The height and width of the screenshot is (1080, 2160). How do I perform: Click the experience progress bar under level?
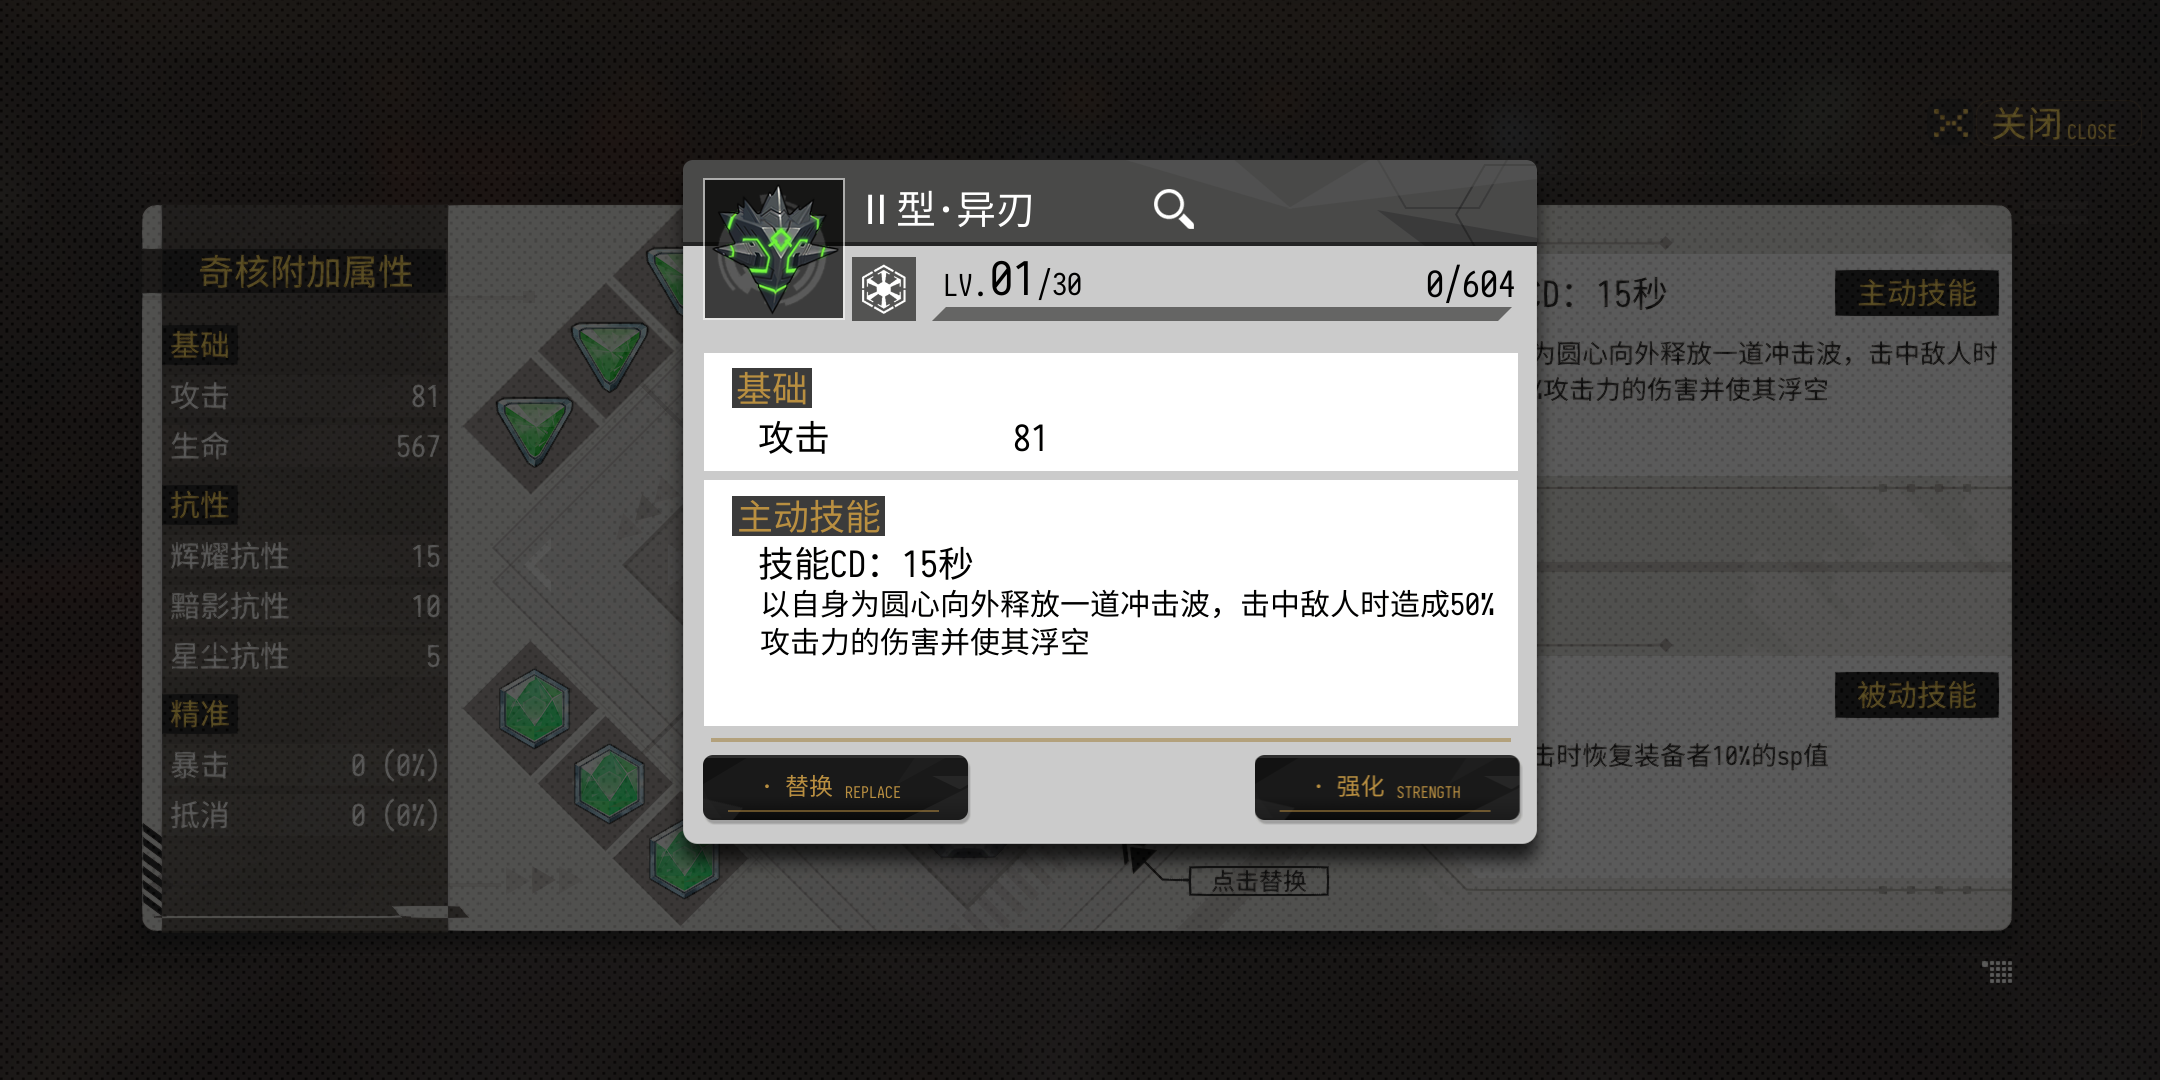pyautogui.click(x=1222, y=314)
